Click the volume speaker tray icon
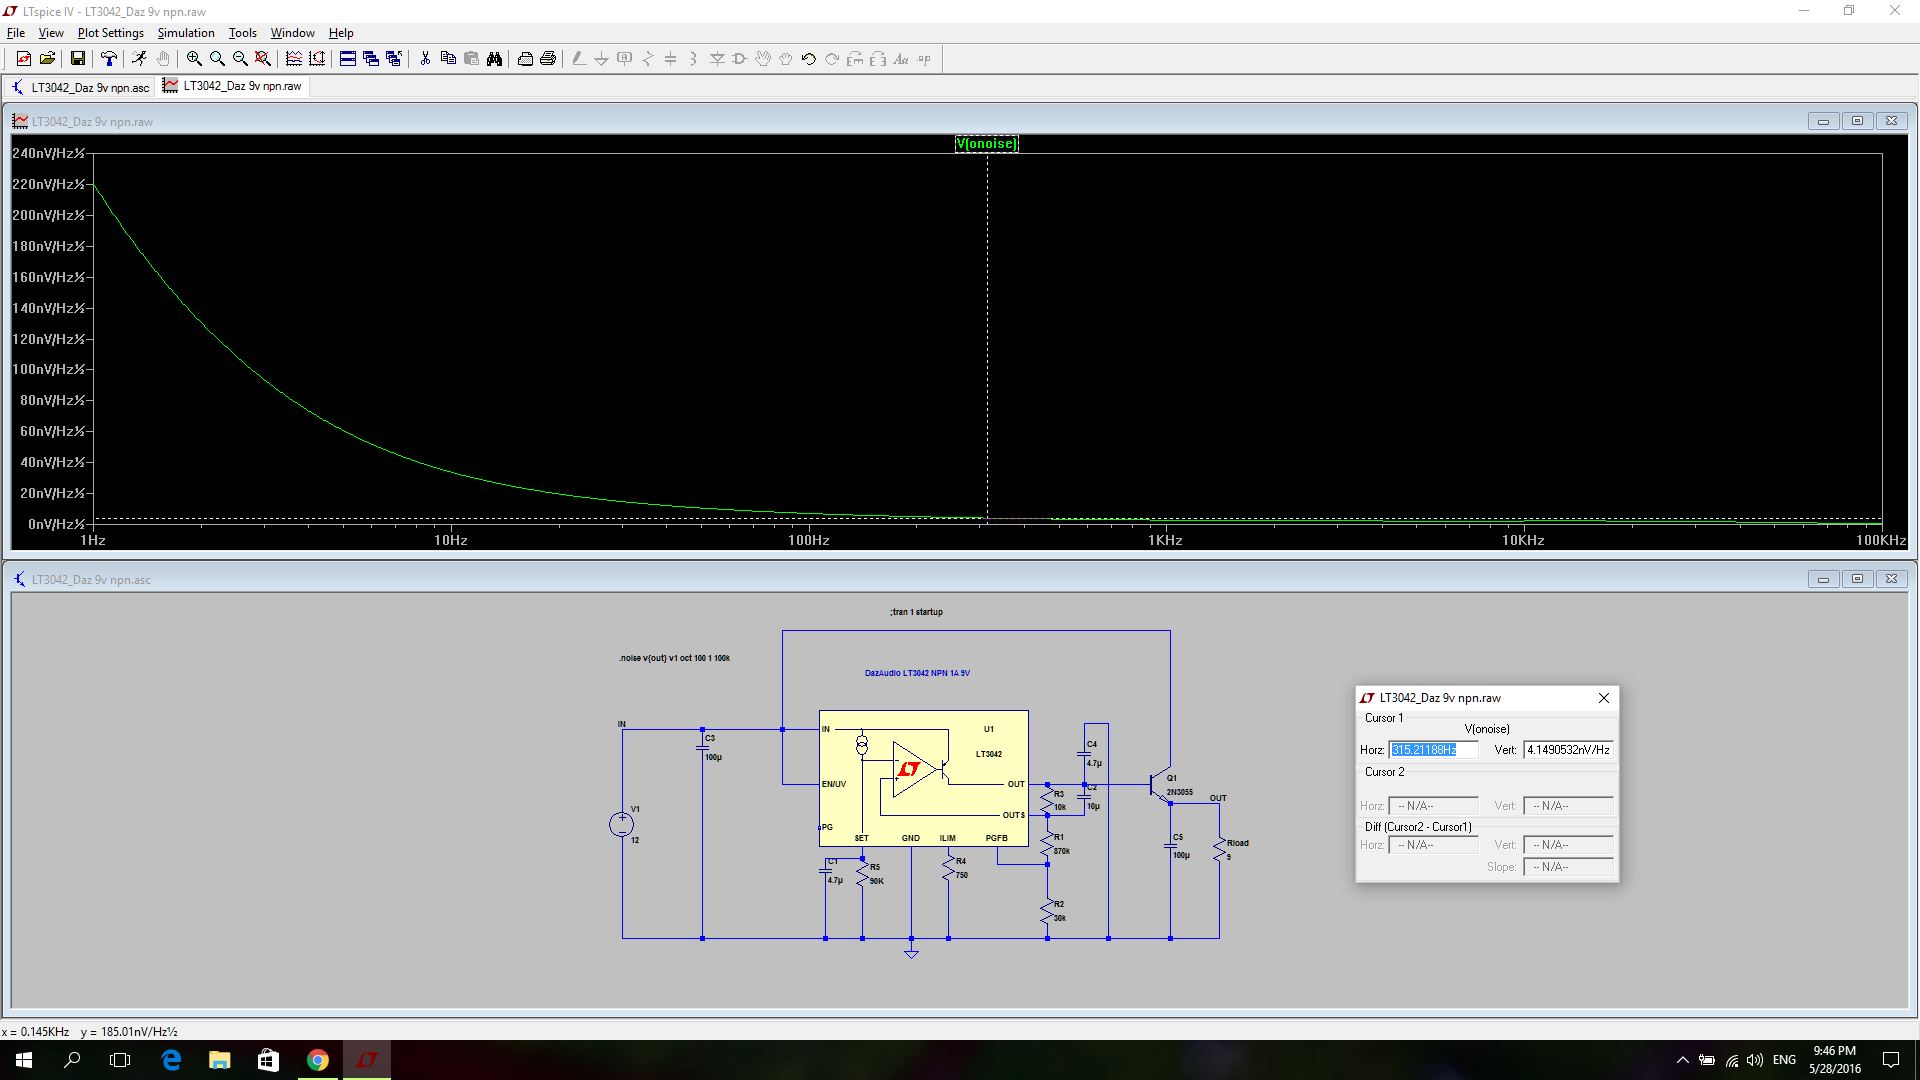 [x=1755, y=1060]
